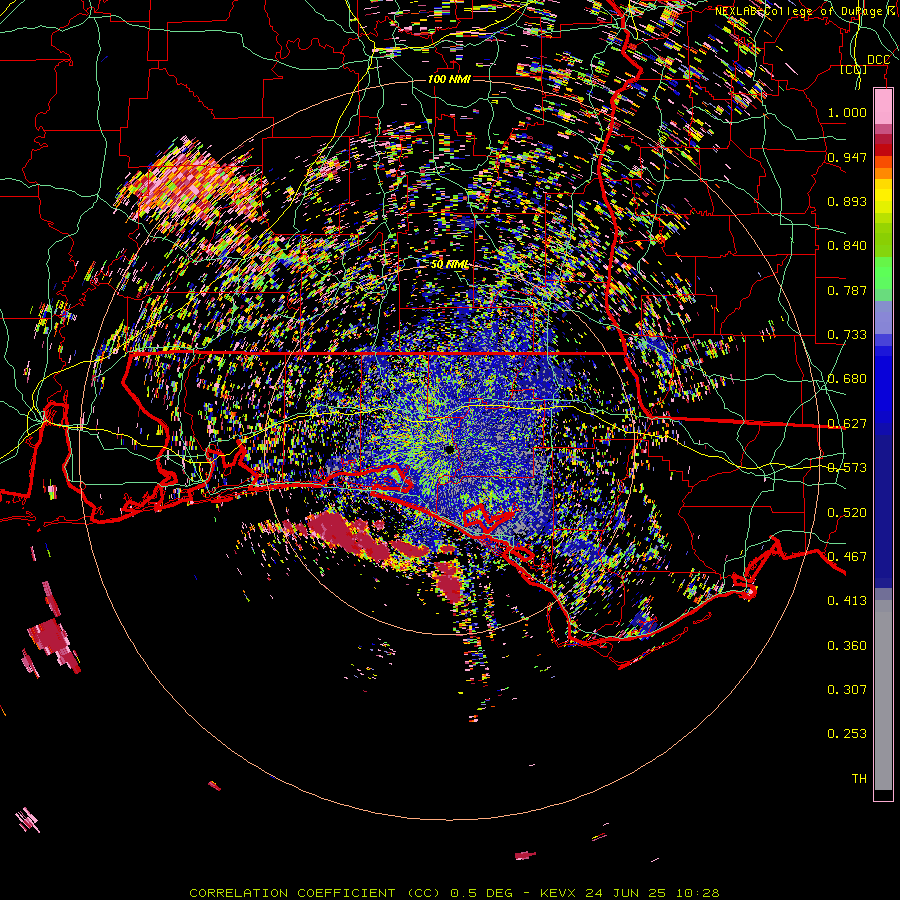Click the 50 NMI range ring label

point(449,265)
